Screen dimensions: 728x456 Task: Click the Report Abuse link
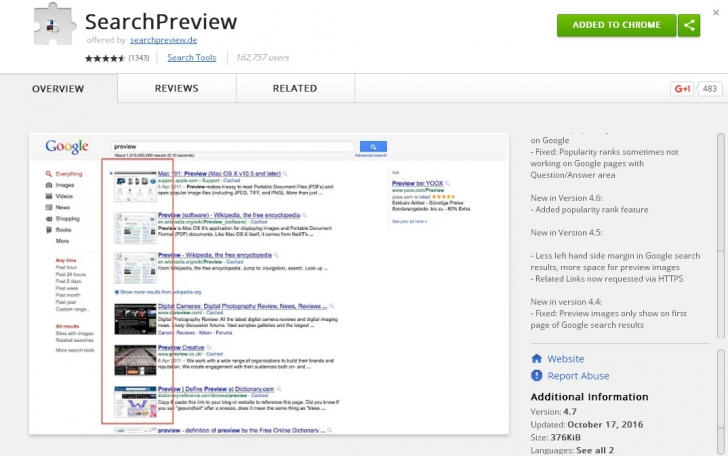pyautogui.click(x=578, y=376)
